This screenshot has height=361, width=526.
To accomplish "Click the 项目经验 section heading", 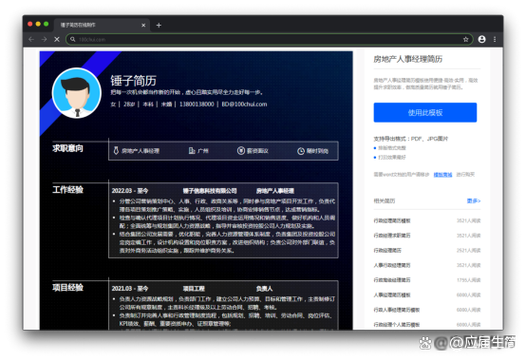I will 68,288.
